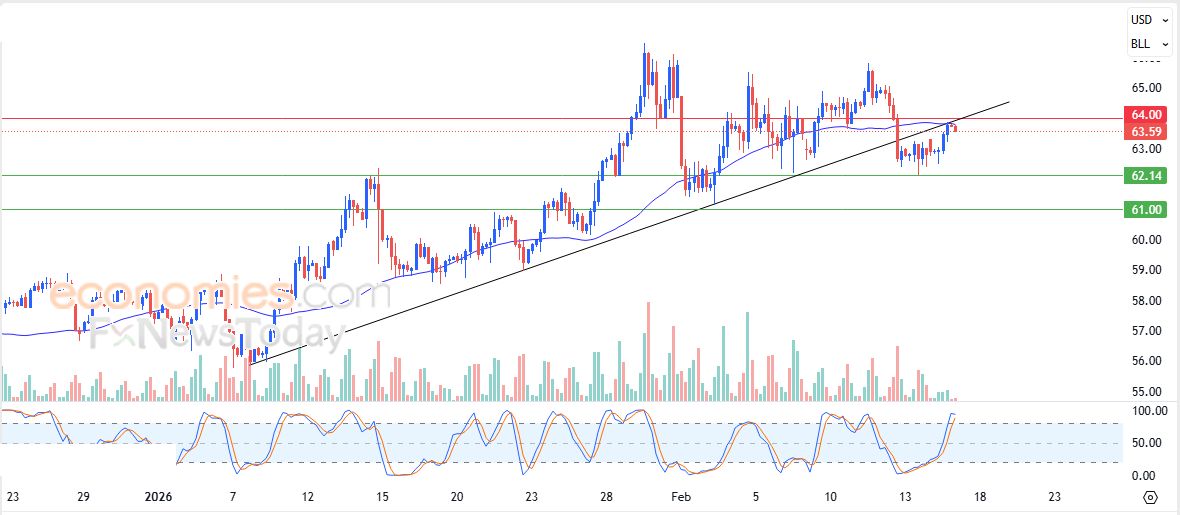The height and width of the screenshot is (515, 1180).
Task: Click the Feb label on time axis
Action: 681,496
